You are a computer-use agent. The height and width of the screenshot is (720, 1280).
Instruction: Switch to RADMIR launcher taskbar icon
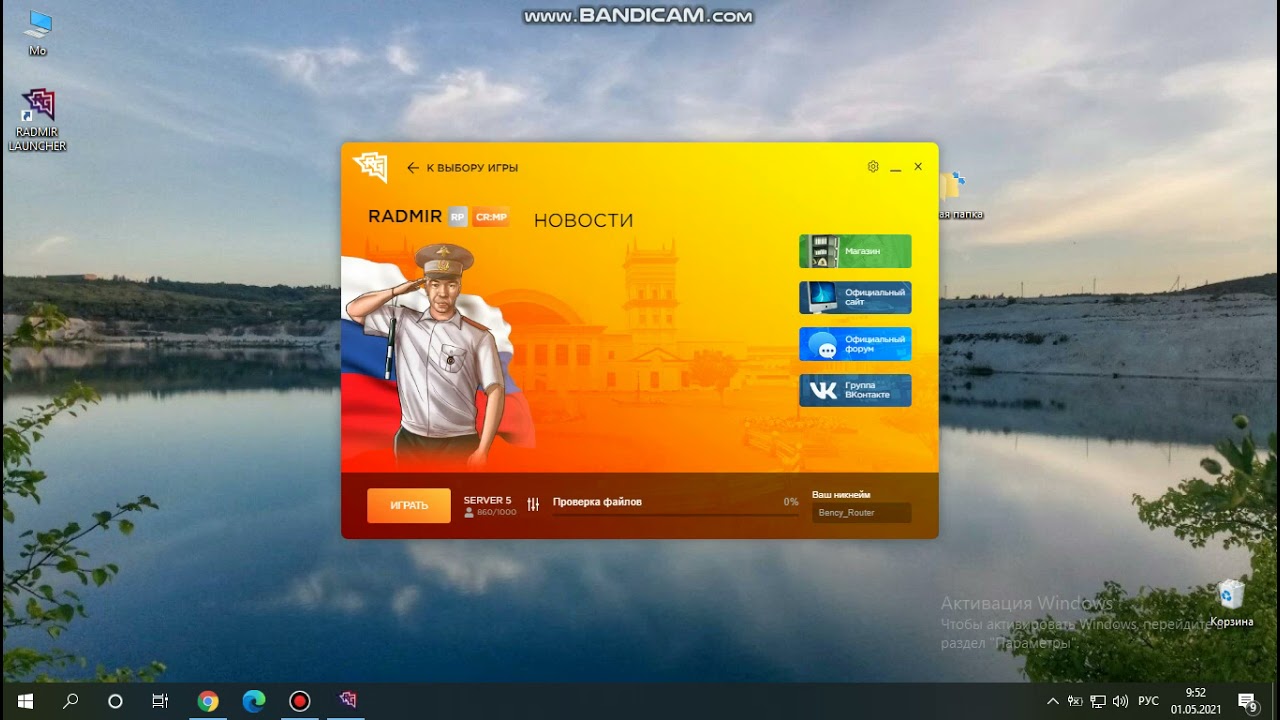tap(347, 701)
